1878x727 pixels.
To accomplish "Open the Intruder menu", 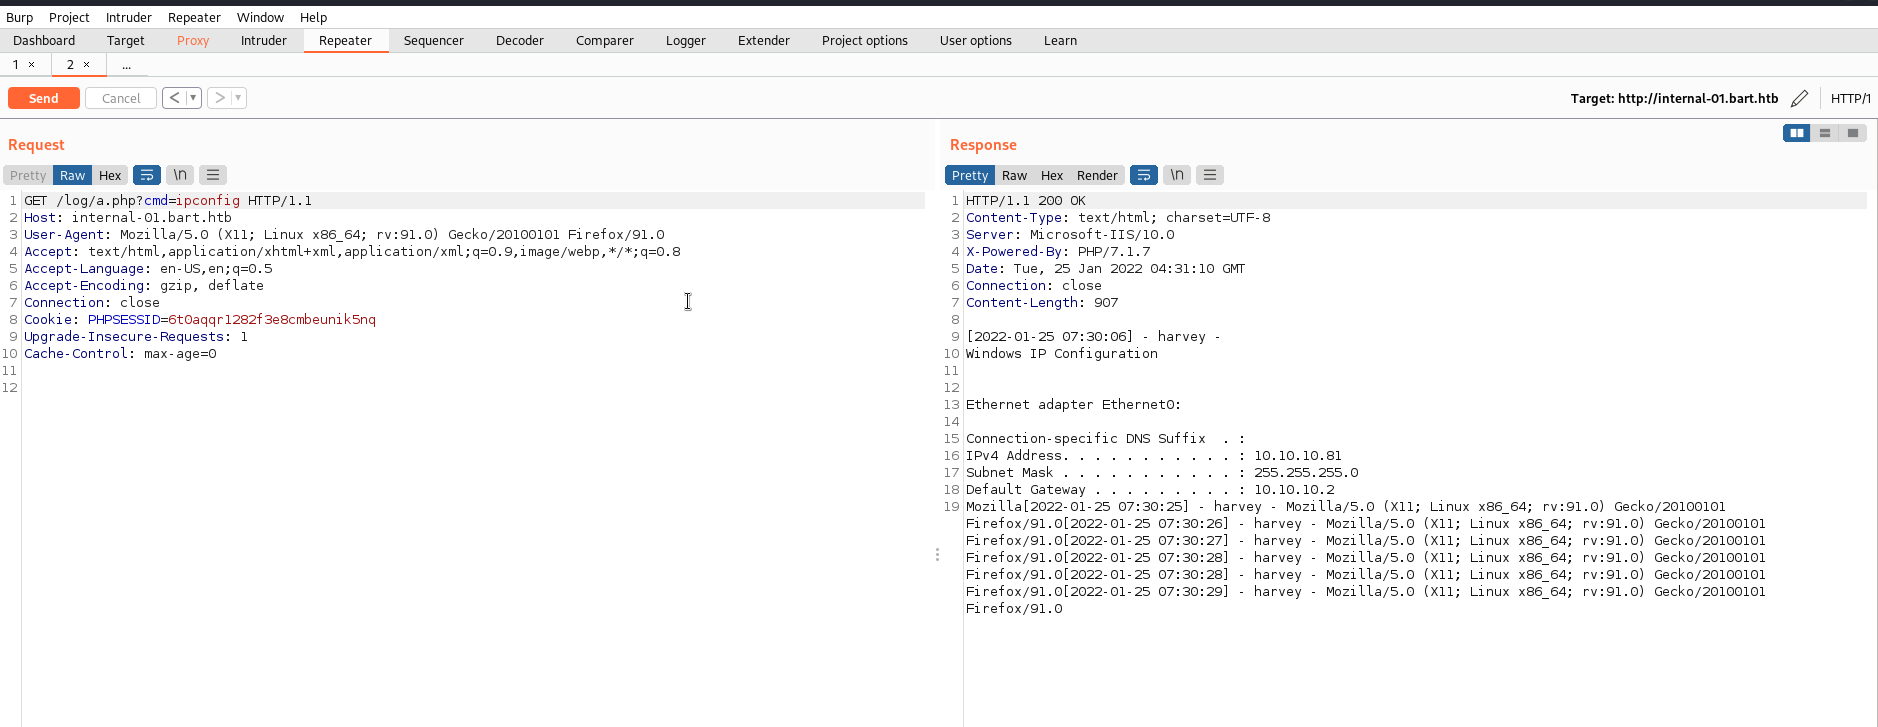I will [x=129, y=17].
